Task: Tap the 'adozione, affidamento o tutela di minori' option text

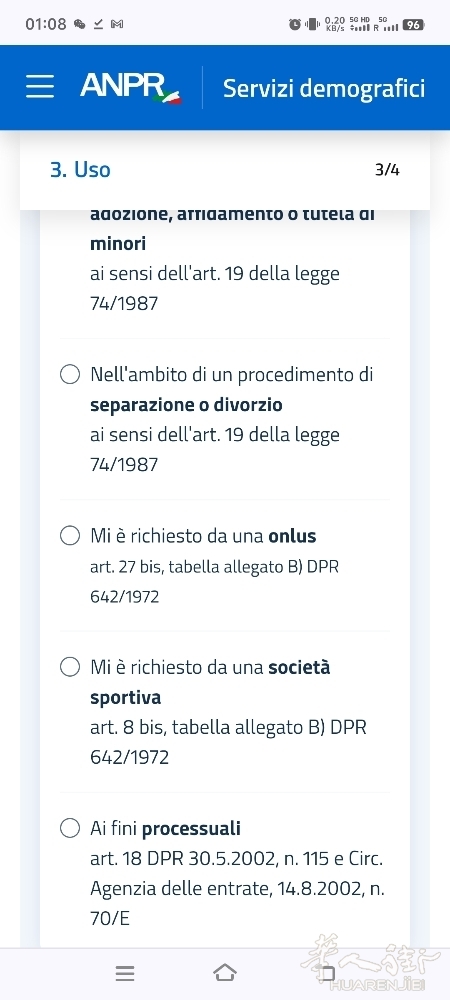Action: [x=232, y=228]
